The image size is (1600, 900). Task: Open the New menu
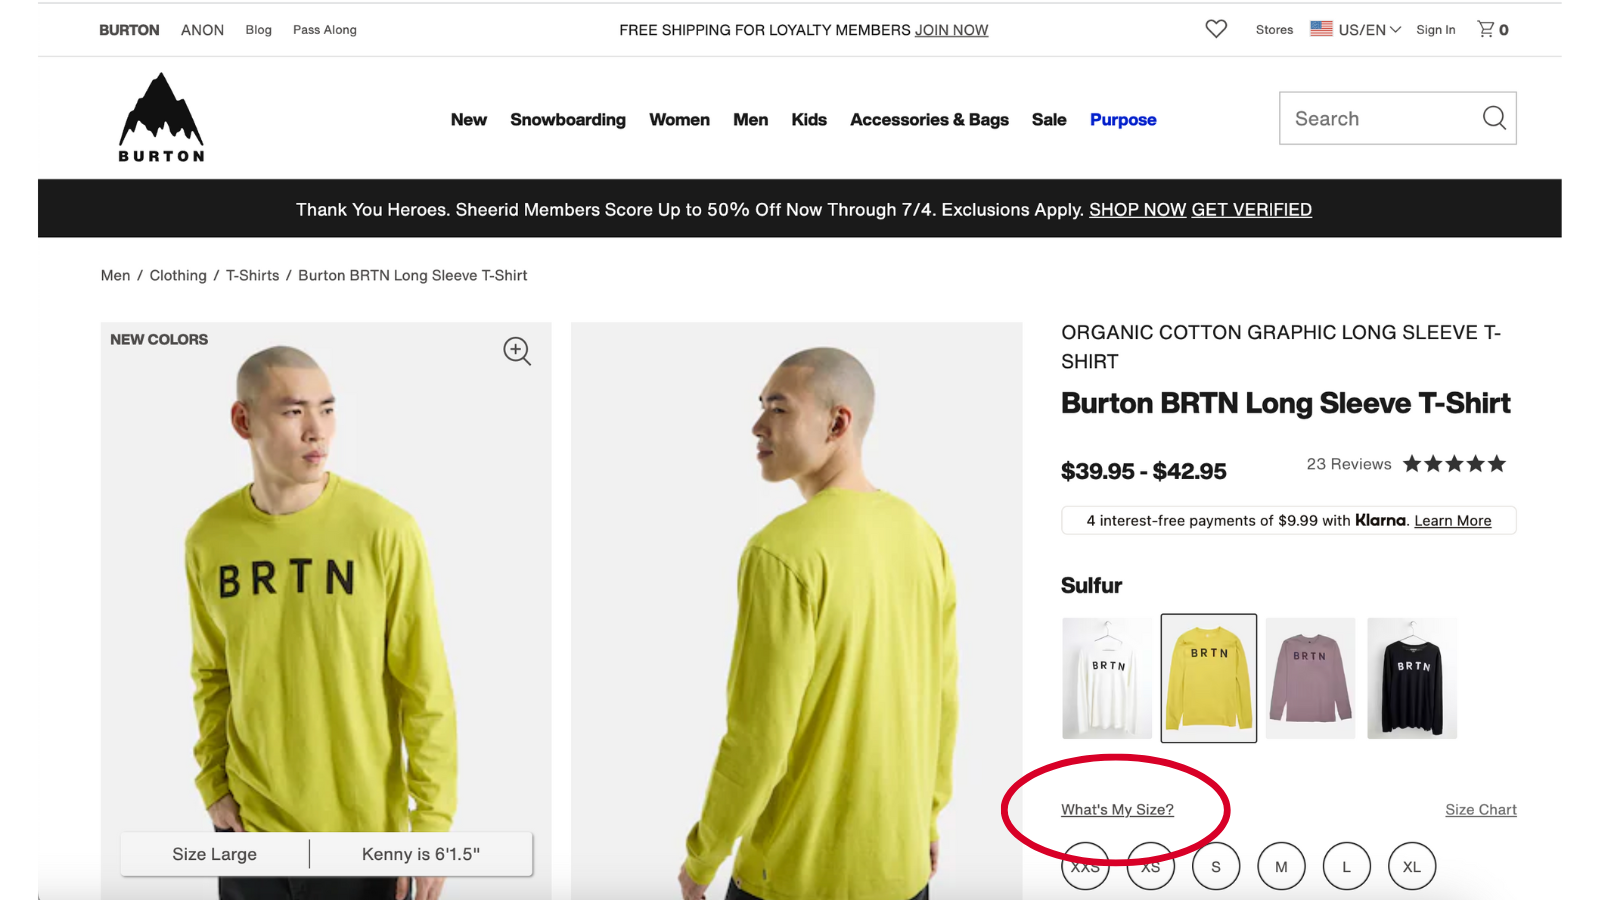(468, 119)
